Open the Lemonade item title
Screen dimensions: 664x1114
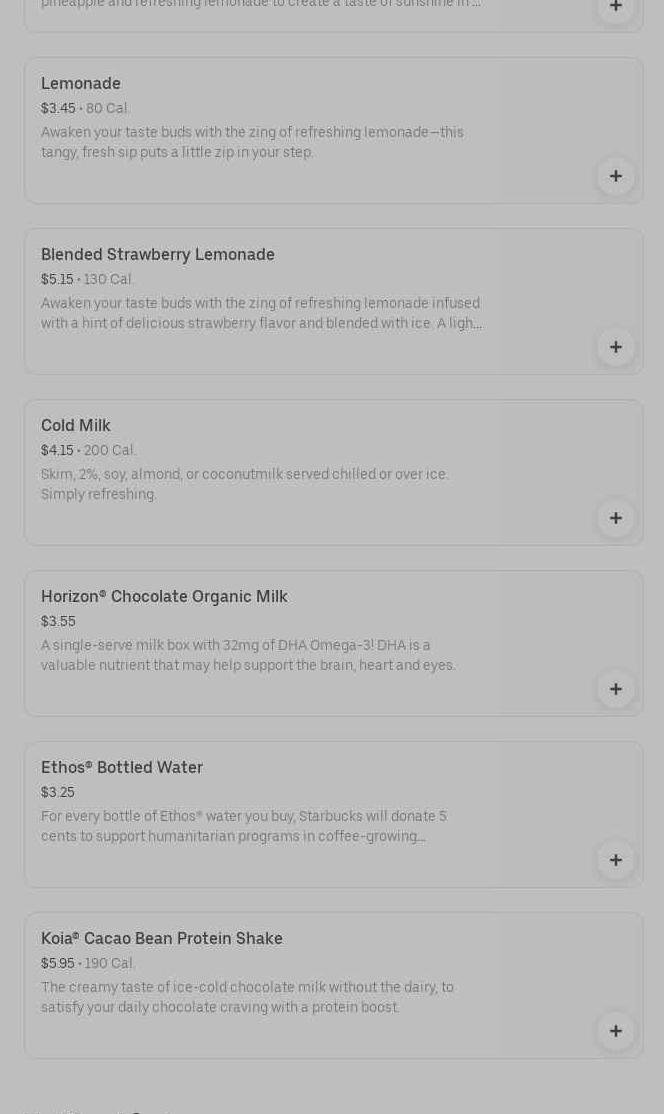click(81, 84)
